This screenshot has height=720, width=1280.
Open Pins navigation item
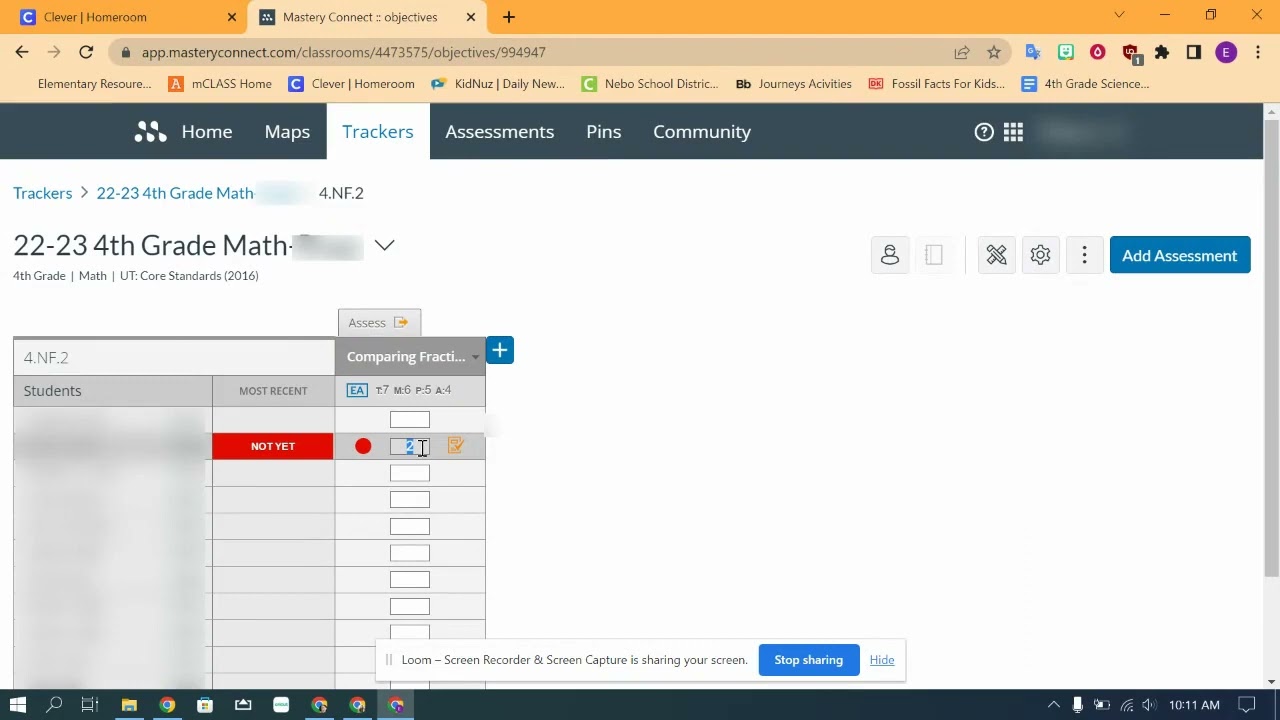tap(604, 132)
